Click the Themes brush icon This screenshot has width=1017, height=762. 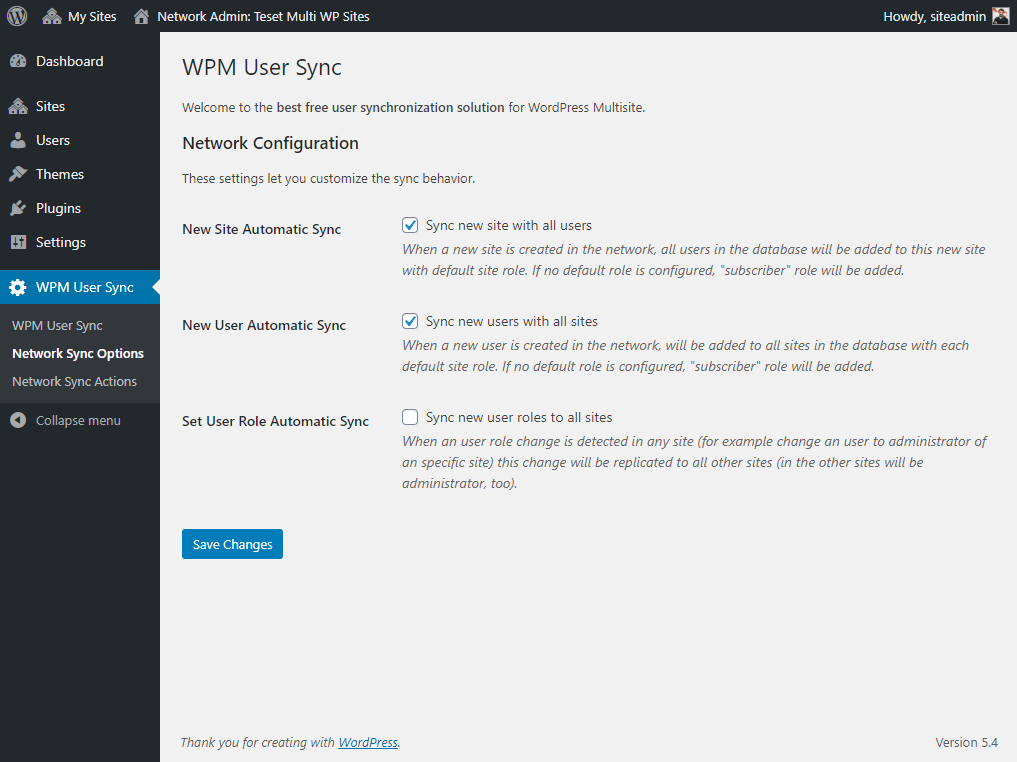point(18,174)
